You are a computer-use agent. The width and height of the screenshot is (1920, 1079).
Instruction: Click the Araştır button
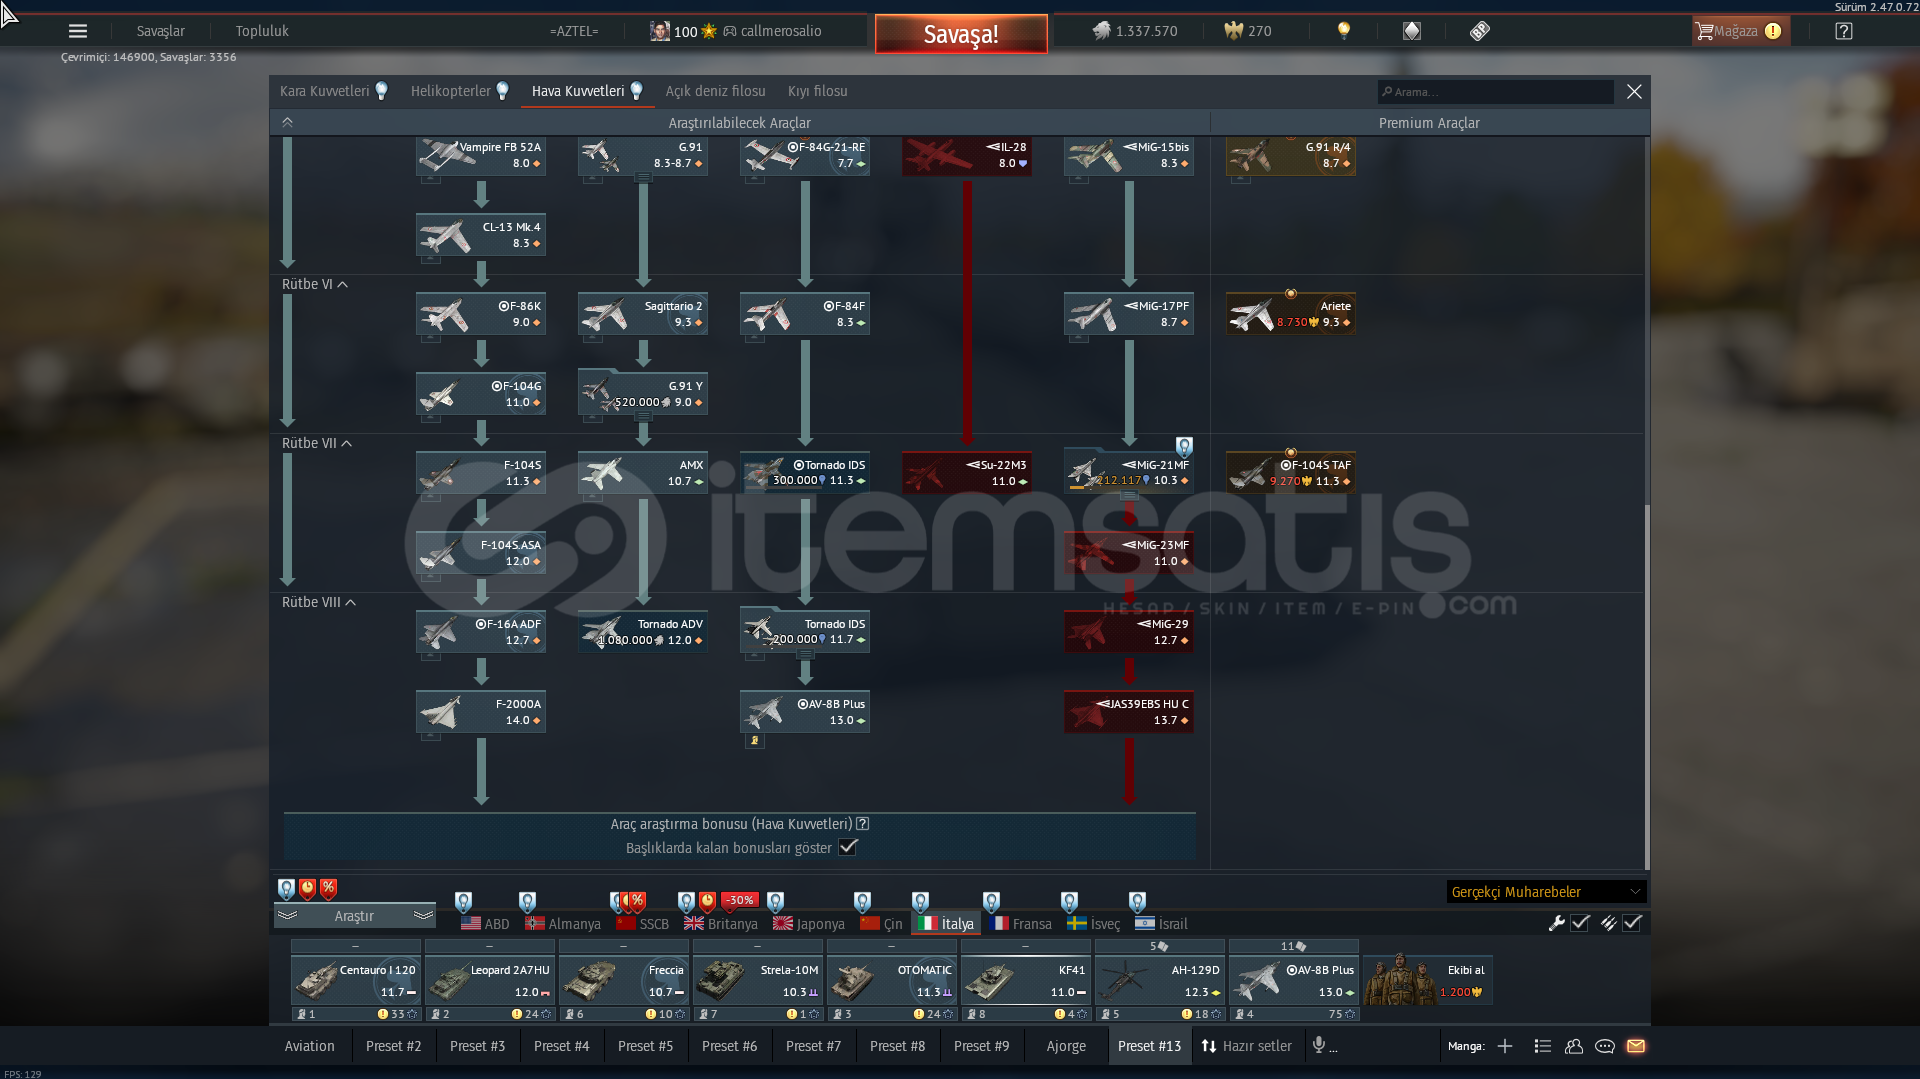click(x=354, y=916)
